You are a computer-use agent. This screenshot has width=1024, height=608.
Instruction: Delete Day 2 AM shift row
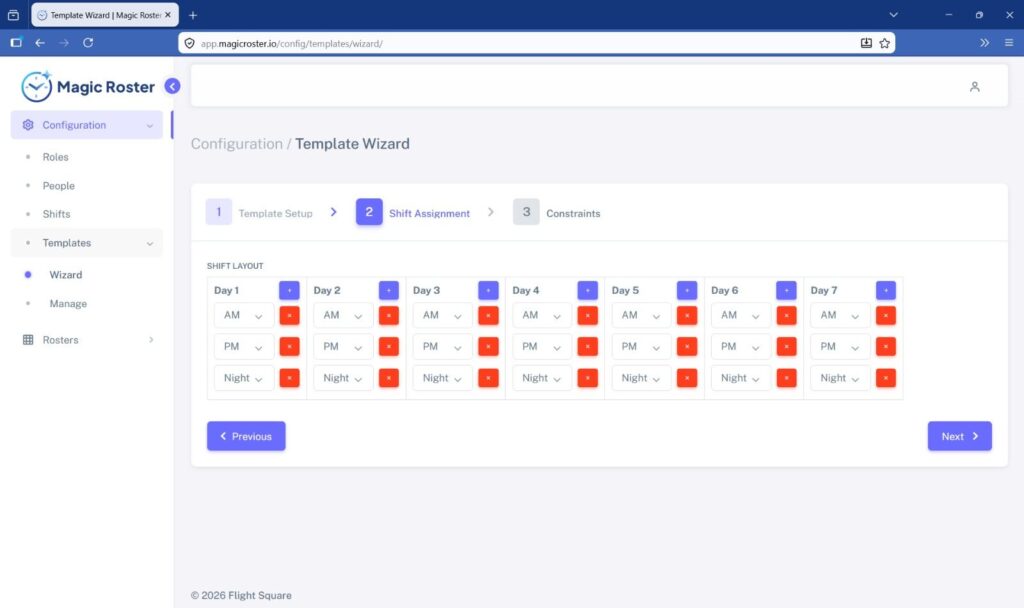pos(389,315)
